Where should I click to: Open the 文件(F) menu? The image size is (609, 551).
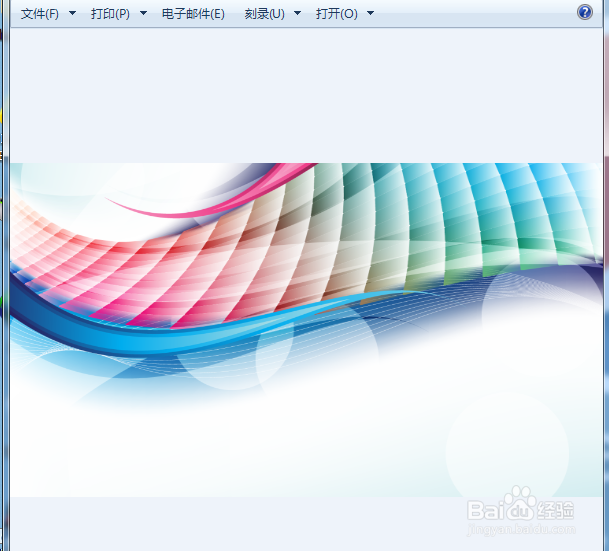(x=40, y=14)
